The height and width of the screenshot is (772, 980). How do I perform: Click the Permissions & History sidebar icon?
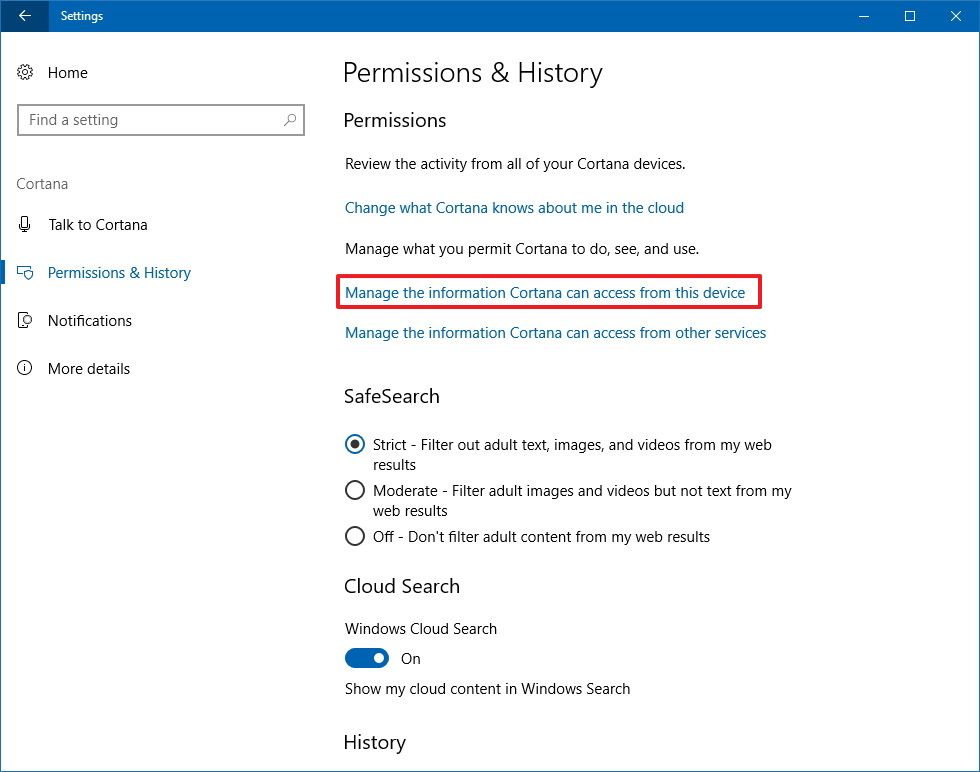pyautogui.click(x=25, y=272)
